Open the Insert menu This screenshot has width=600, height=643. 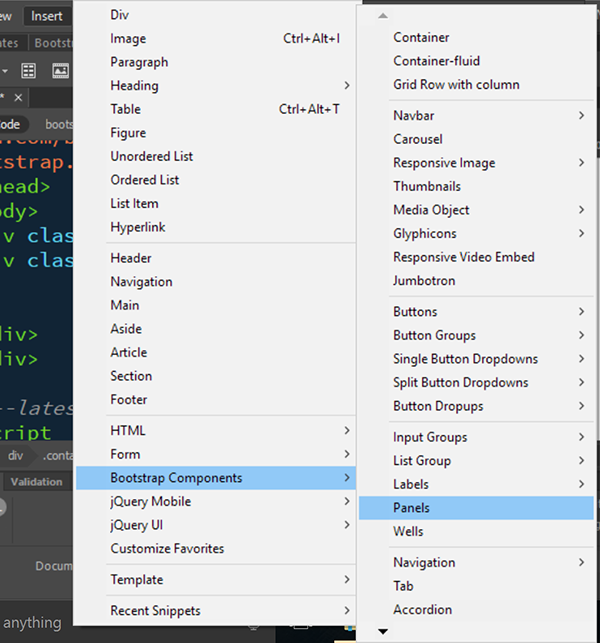47,16
